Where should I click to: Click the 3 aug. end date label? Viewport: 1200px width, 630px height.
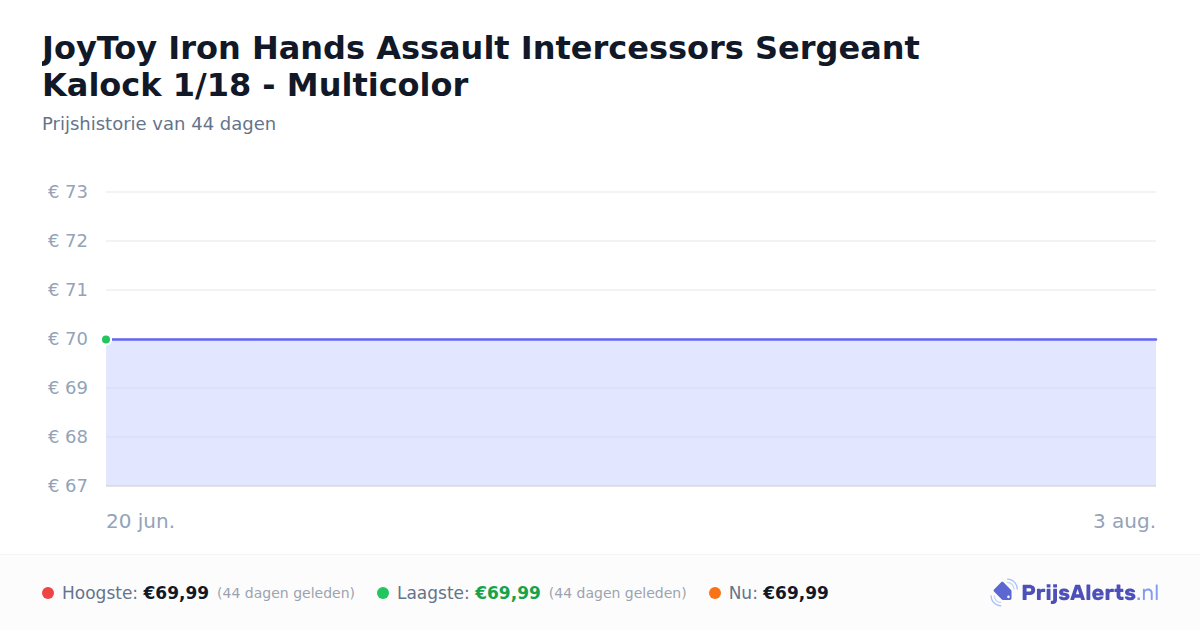click(x=1124, y=521)
